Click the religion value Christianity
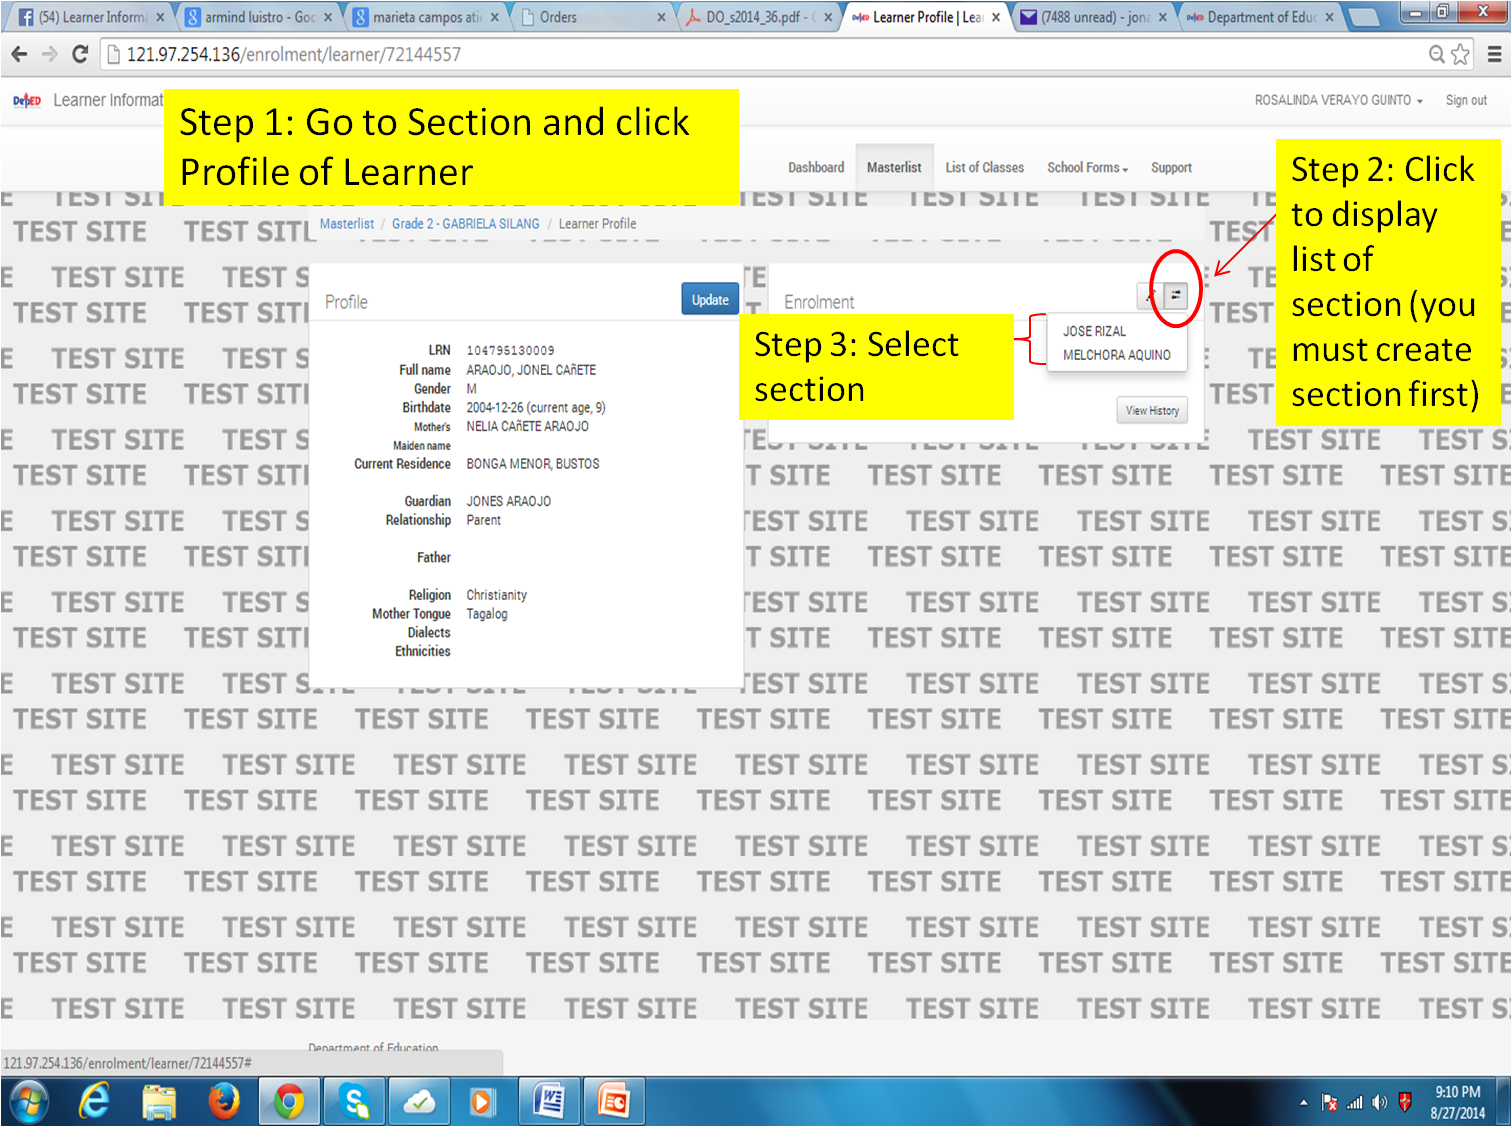This screenshot has width=1512, height=1127. [496, 595]
